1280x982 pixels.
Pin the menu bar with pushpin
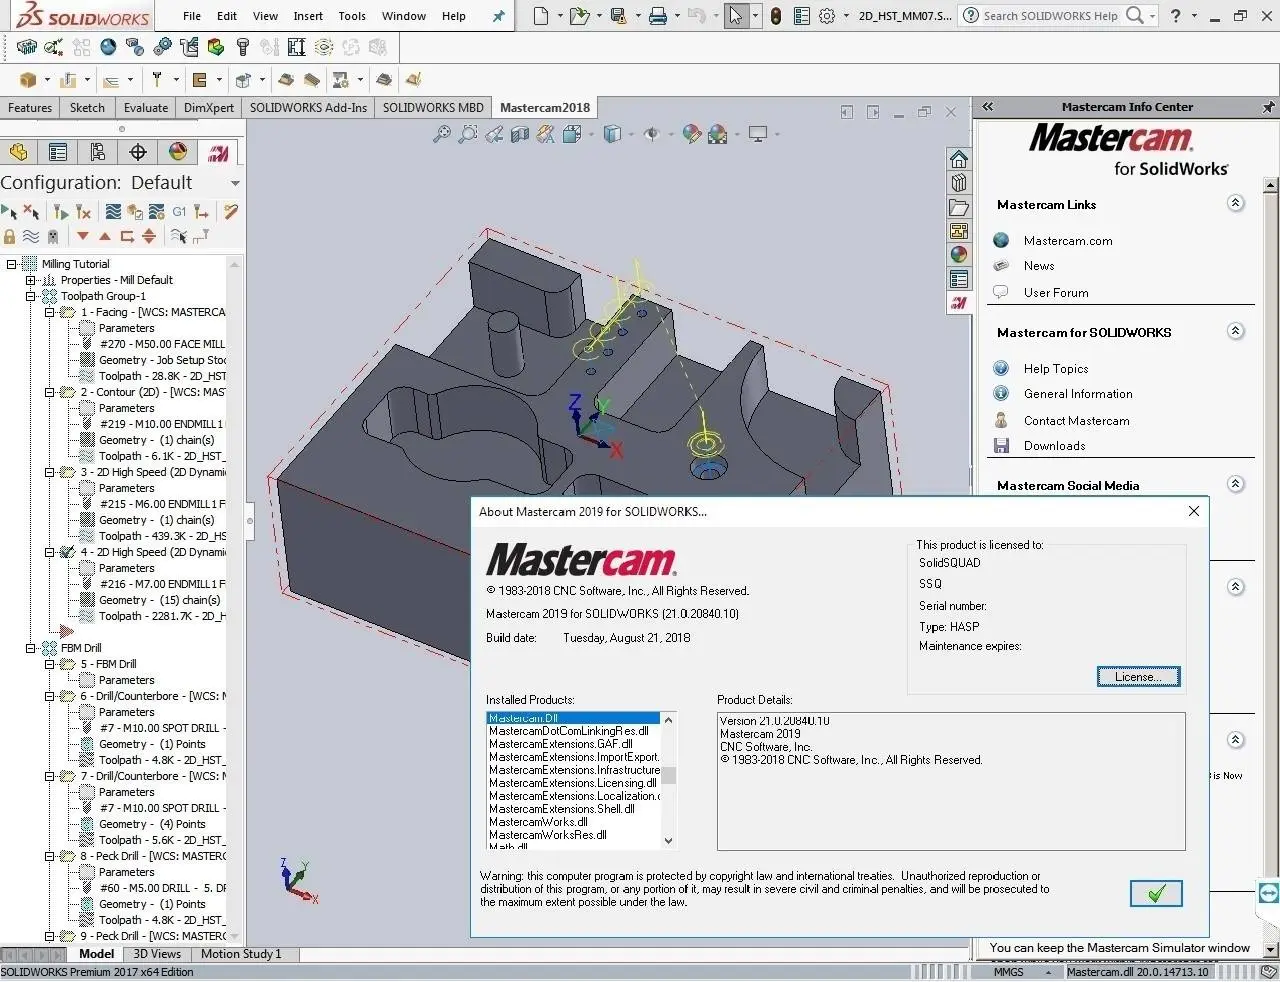tap(499, 16)
